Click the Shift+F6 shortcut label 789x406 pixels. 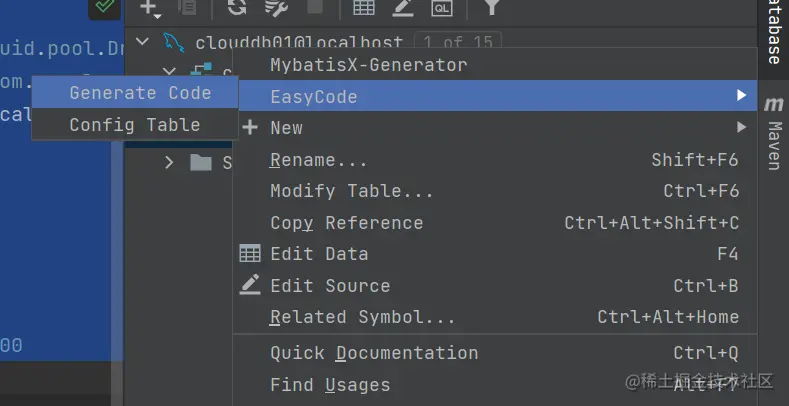click(x=695, y=160)
